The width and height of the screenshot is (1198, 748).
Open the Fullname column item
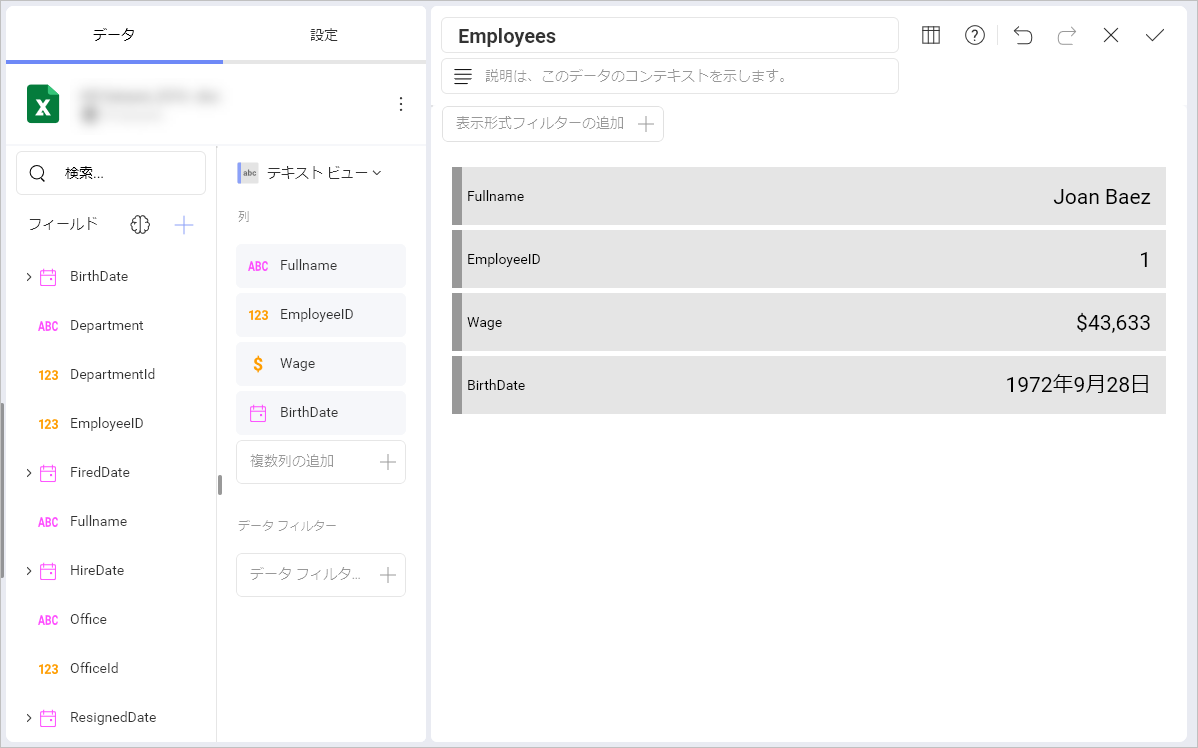pos(321,266)
